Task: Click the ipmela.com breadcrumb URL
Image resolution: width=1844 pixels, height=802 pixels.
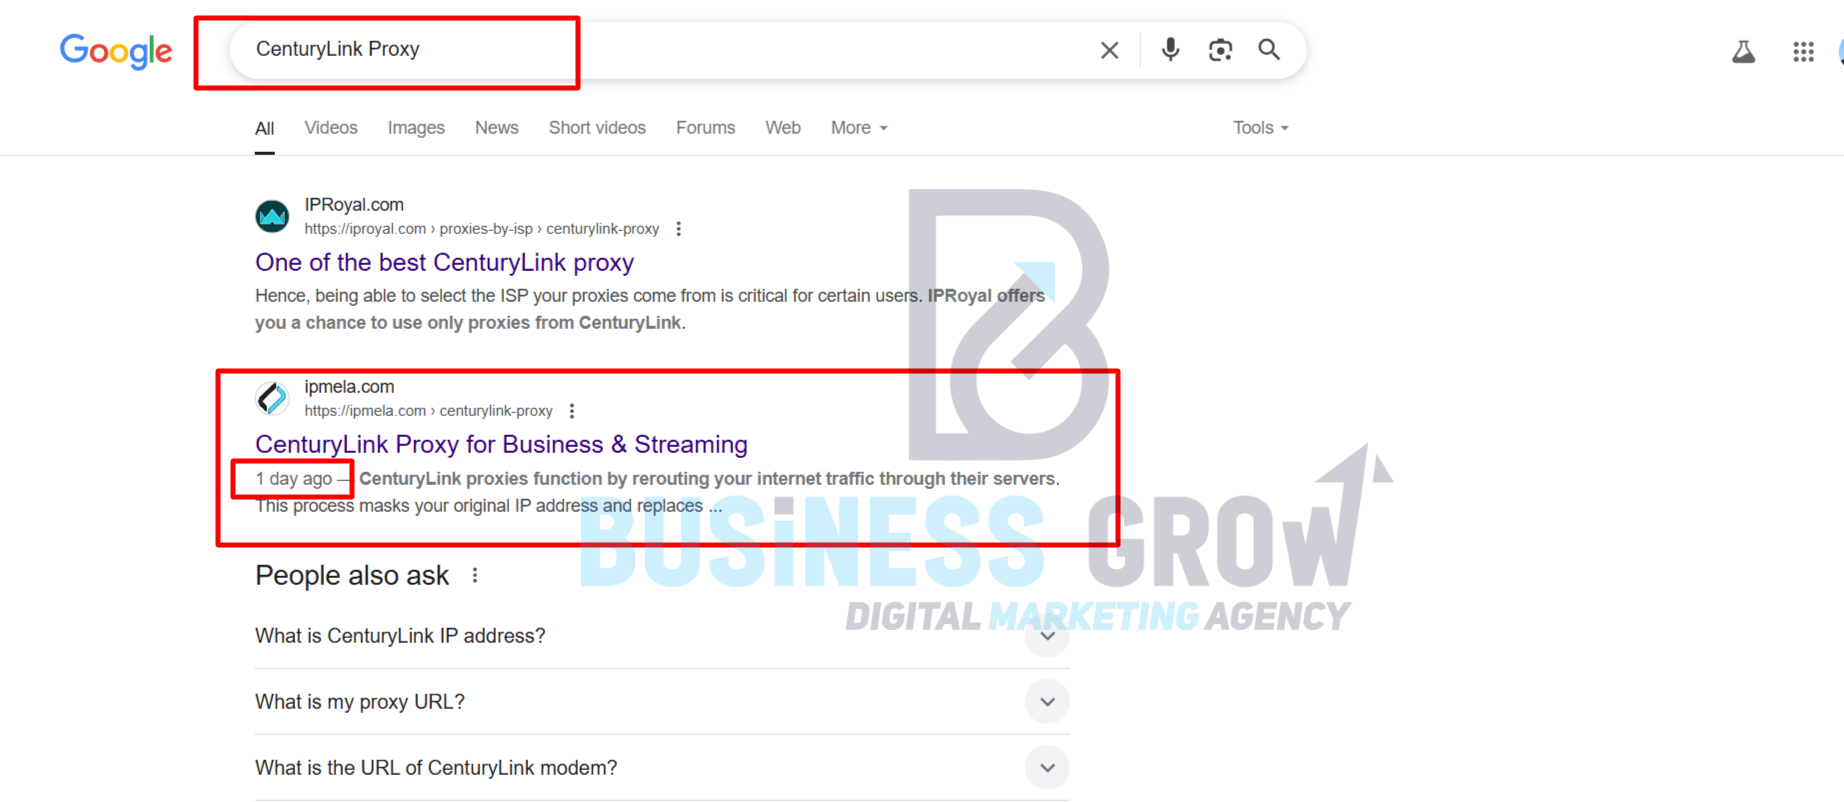Action: click(x=428, y=411)
